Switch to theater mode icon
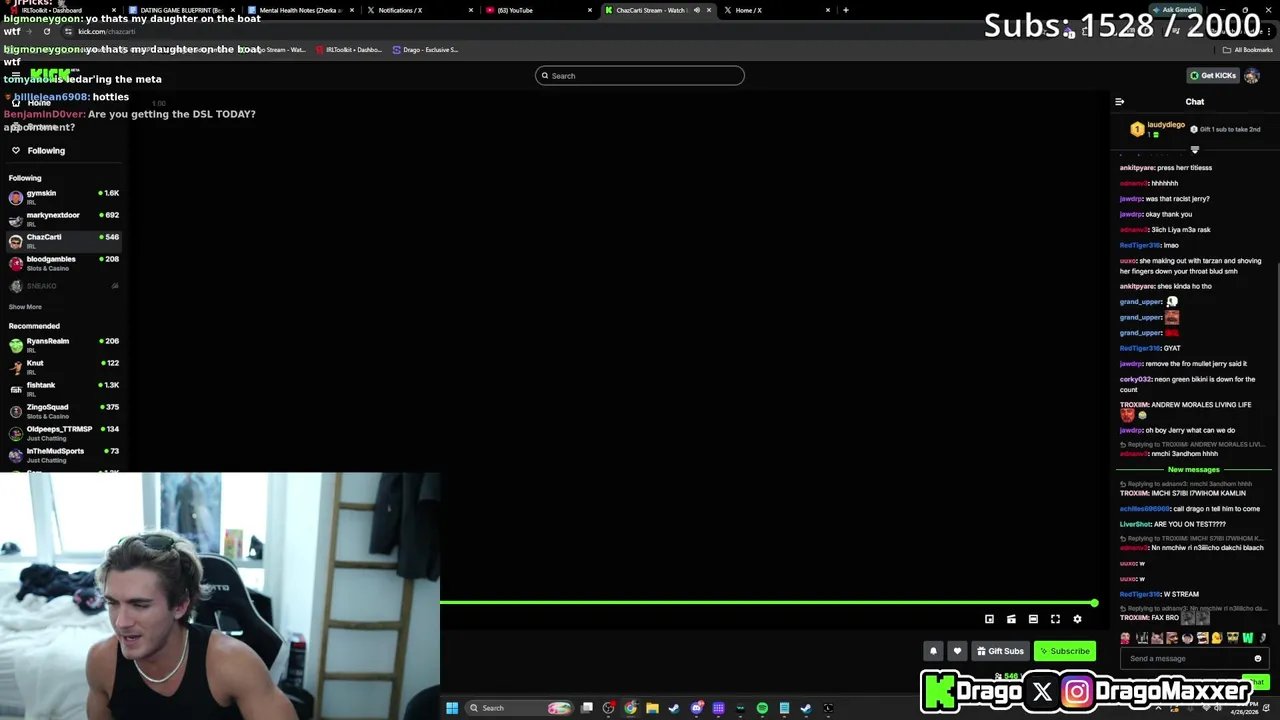Viewport: 1280px width, 720px height. click(1033, 619)
